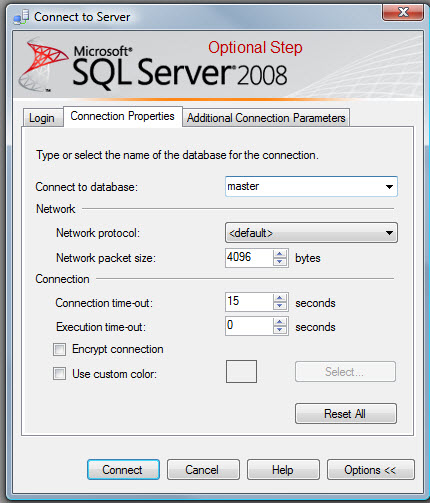
Task: Click the Execution time-out value field
Action: pos(249,326)
